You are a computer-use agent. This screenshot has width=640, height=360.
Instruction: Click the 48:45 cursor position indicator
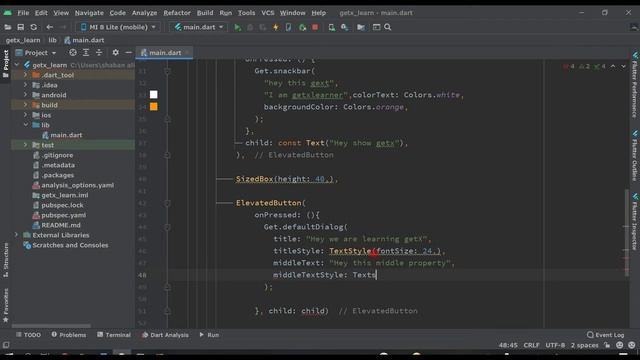(508, 345)
